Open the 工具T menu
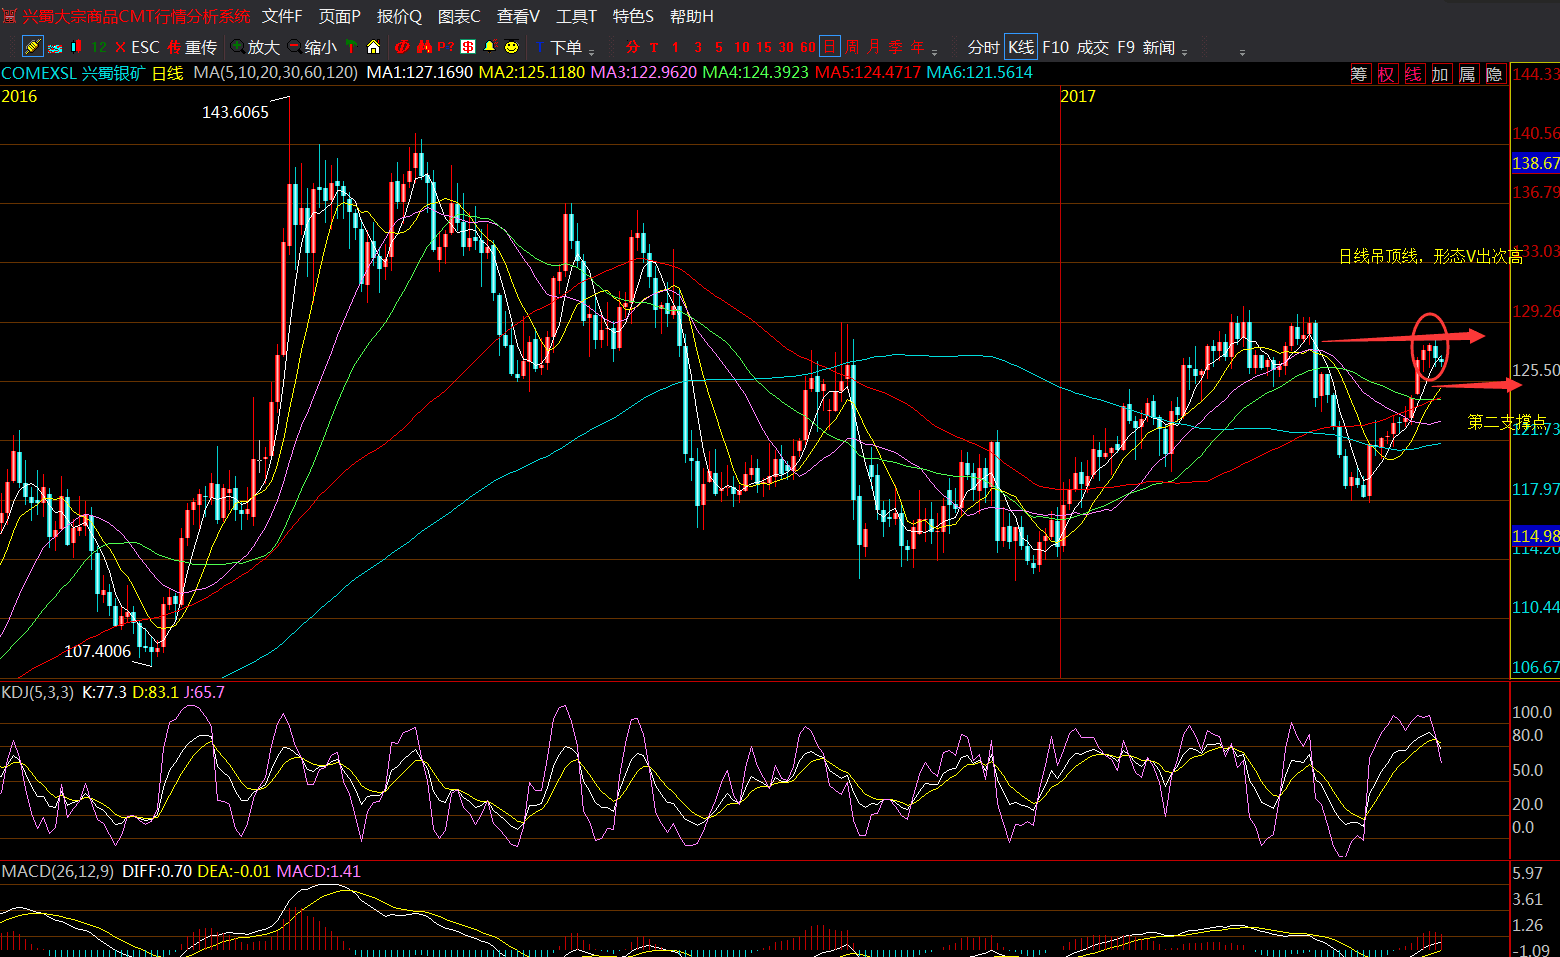The width and height of the screenshot is (1560, 957). click(x=576, y=16)
